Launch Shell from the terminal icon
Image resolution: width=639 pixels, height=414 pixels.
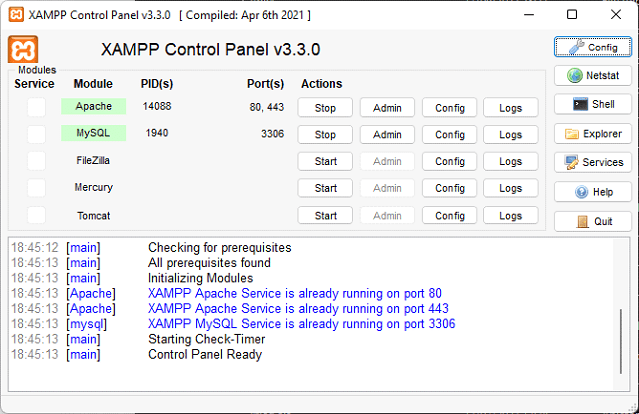592,104
